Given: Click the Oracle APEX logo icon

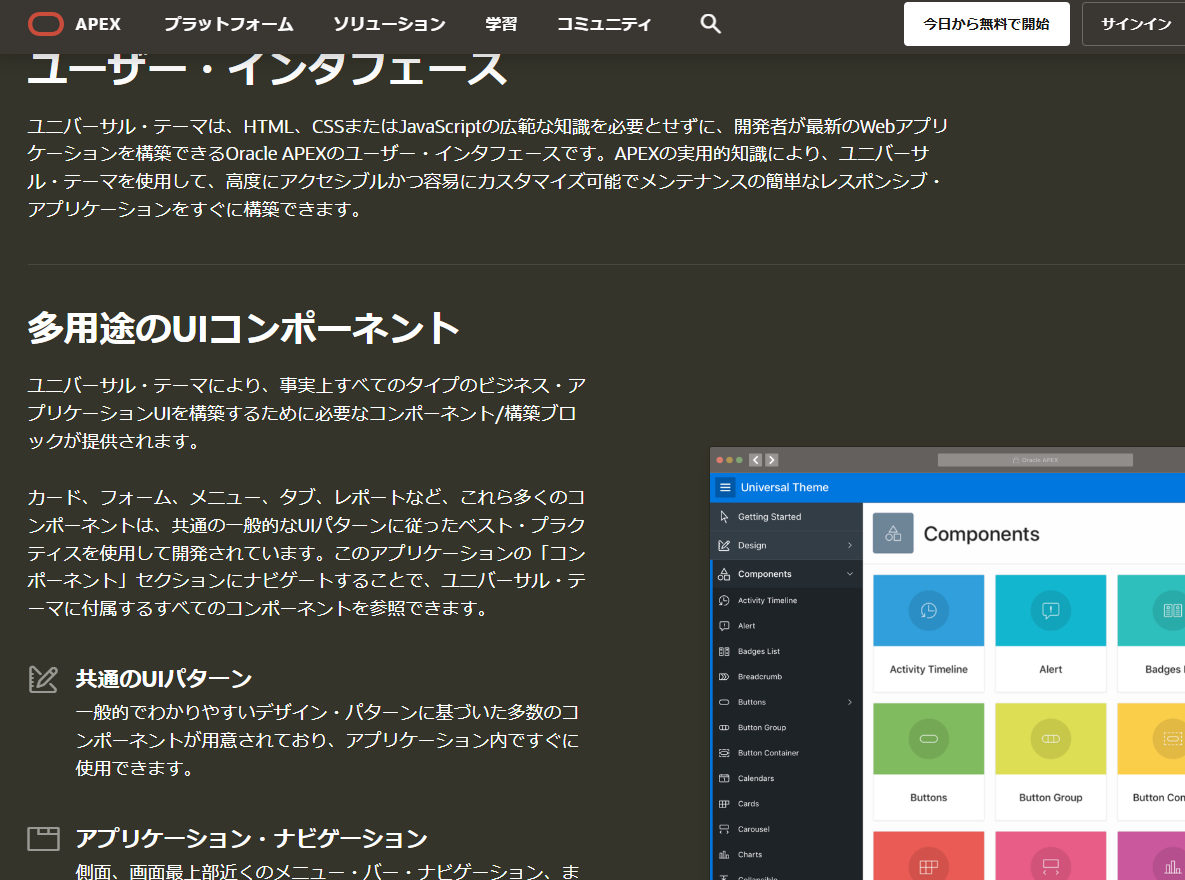Looking at the screenshot, I should (46, 24).
